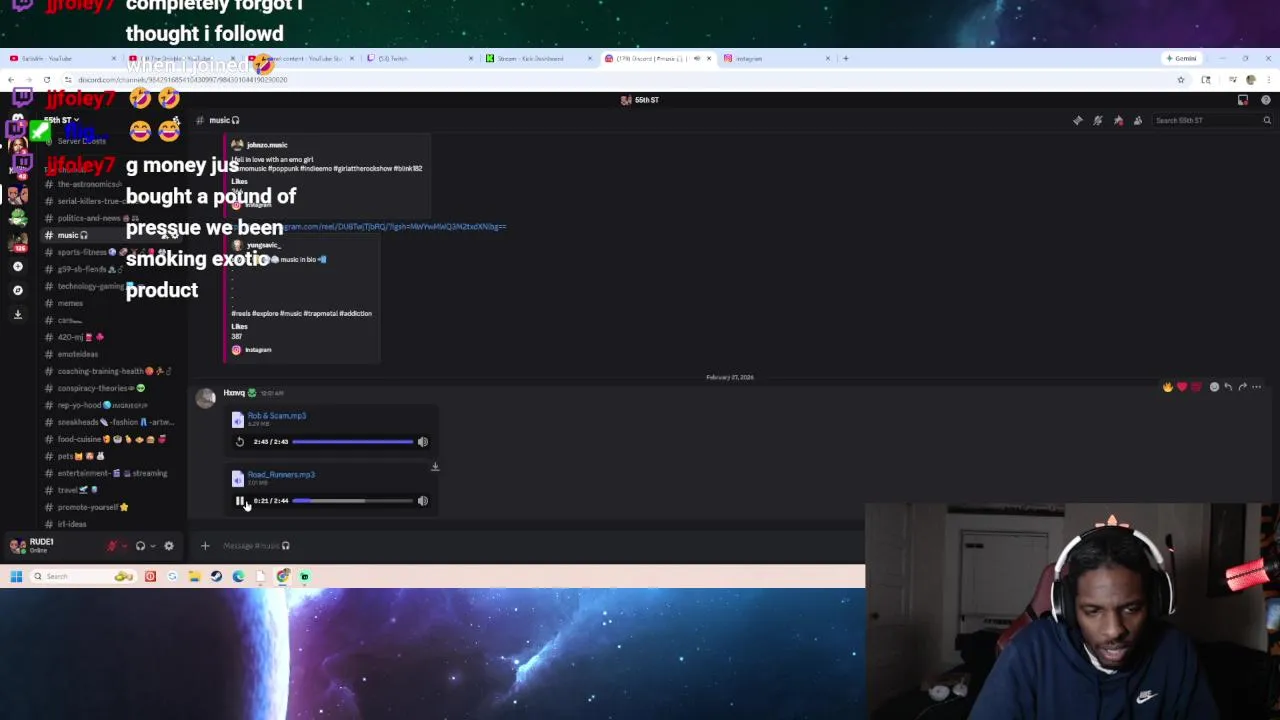Image resolution: width=1280 pixels, height=720 pixels.
Task: Open Windows Start menu
Action: (16, 576)
